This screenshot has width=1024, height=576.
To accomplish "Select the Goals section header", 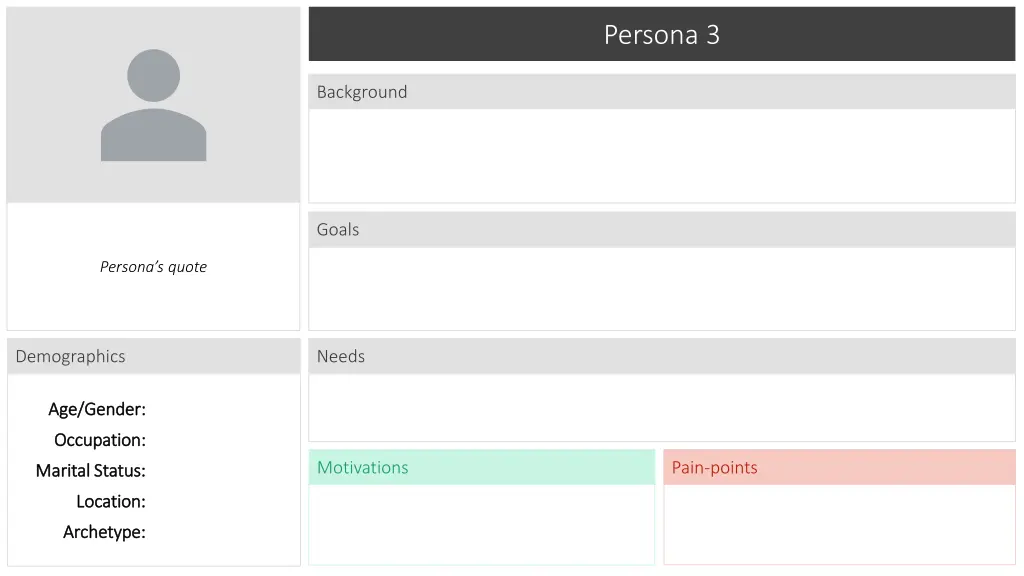I will [662, 230].
